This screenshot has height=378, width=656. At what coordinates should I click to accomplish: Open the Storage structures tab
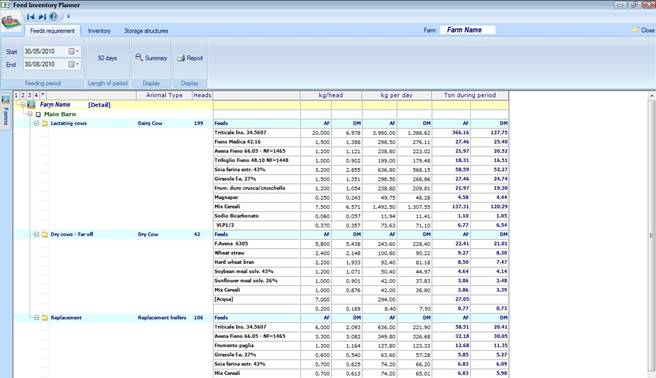click(146, 31)
